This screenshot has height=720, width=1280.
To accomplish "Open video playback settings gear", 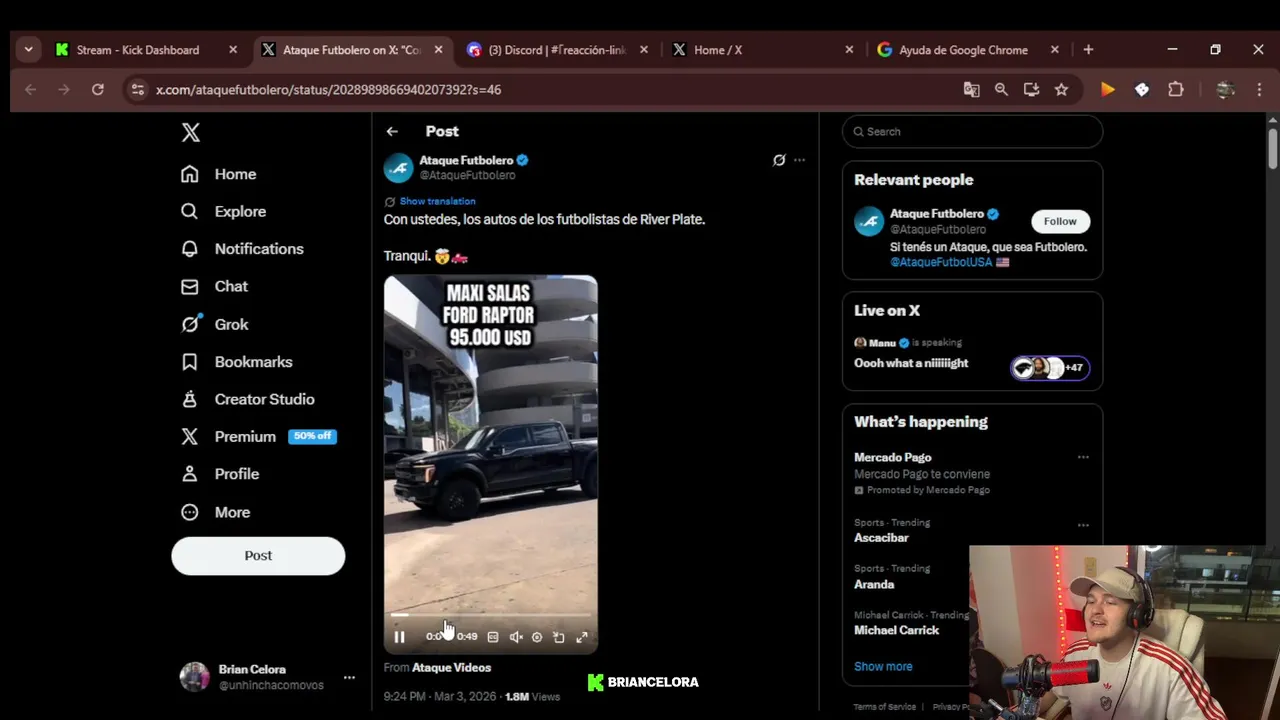I will click(x=537, y=637).
